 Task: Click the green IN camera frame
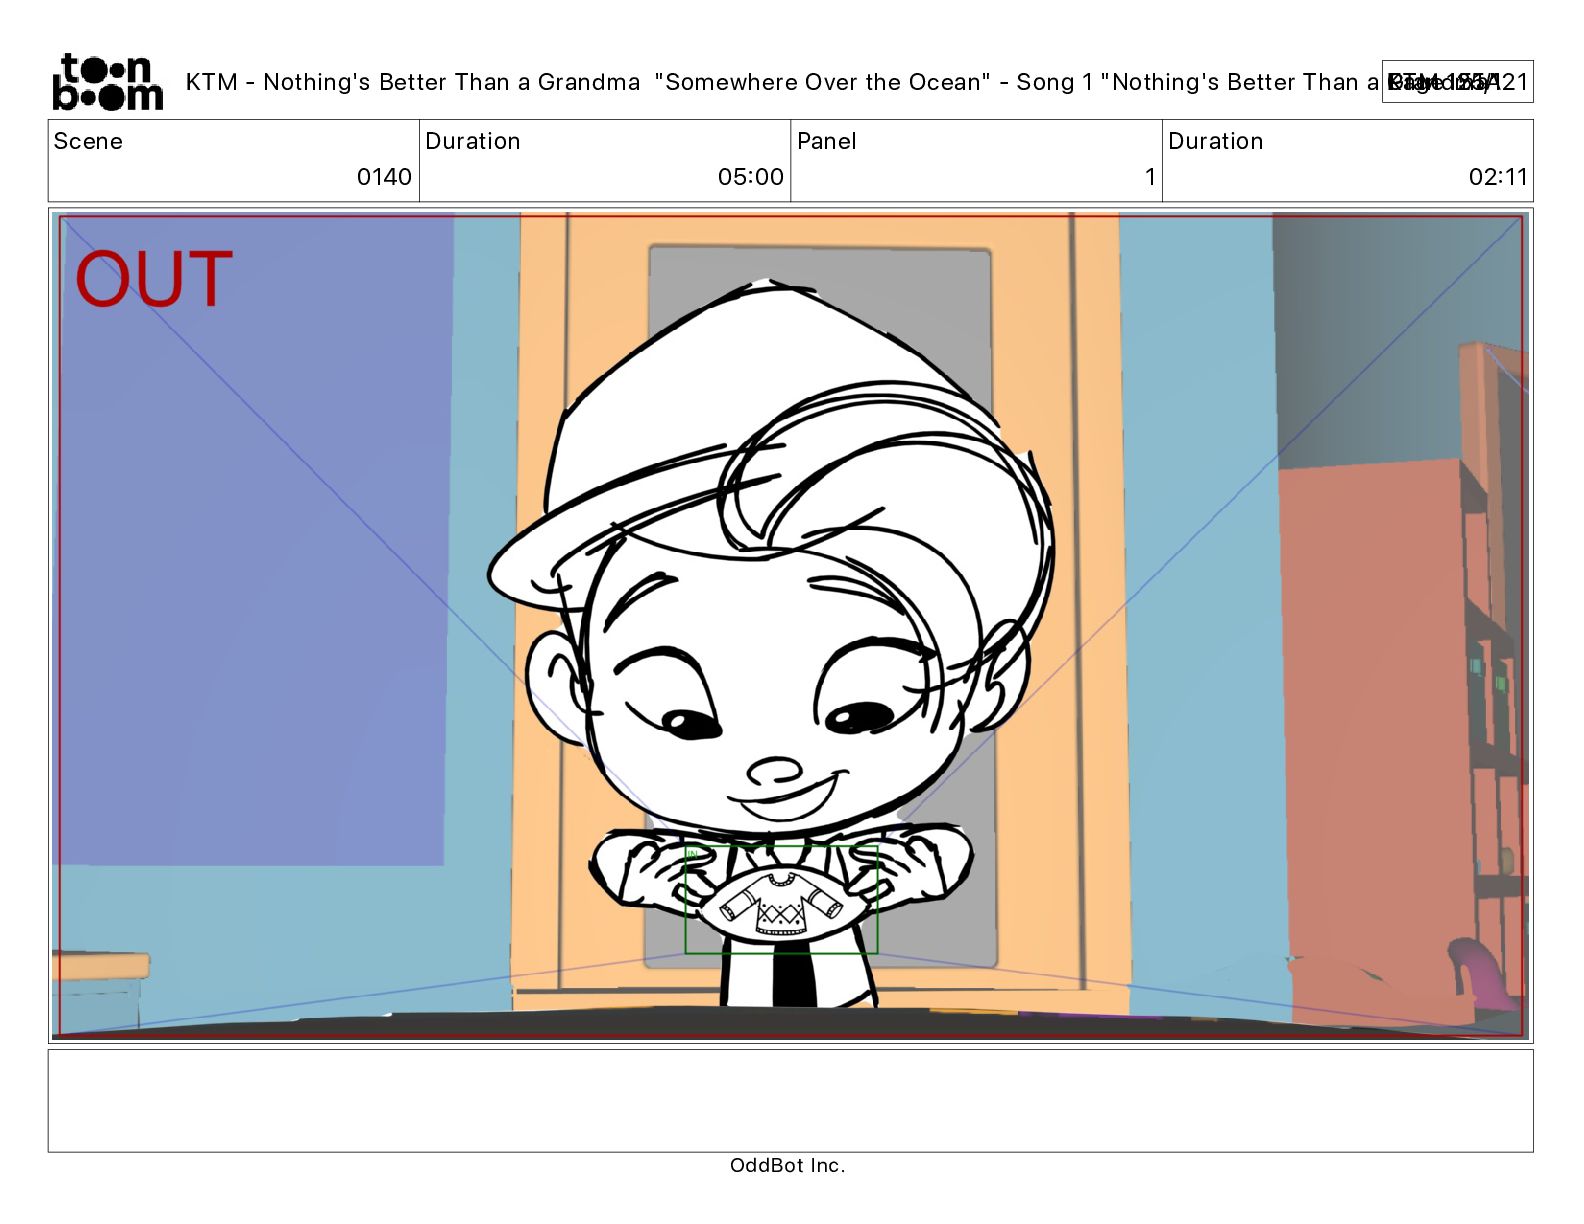[x=781, y=899]
